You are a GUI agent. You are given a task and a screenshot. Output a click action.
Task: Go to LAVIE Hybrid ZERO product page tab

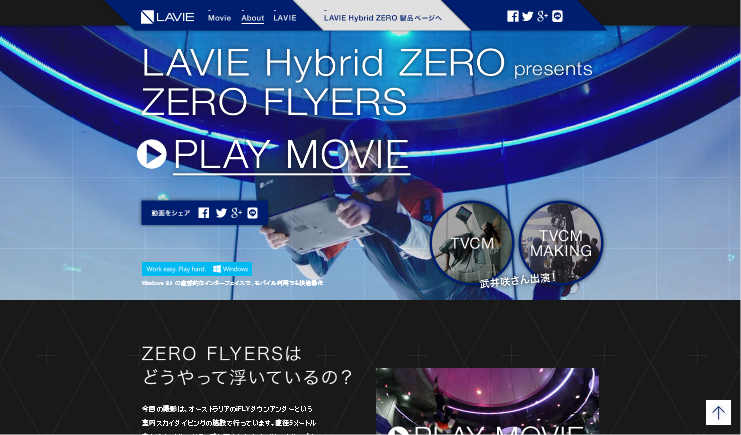tap(383, 18)
